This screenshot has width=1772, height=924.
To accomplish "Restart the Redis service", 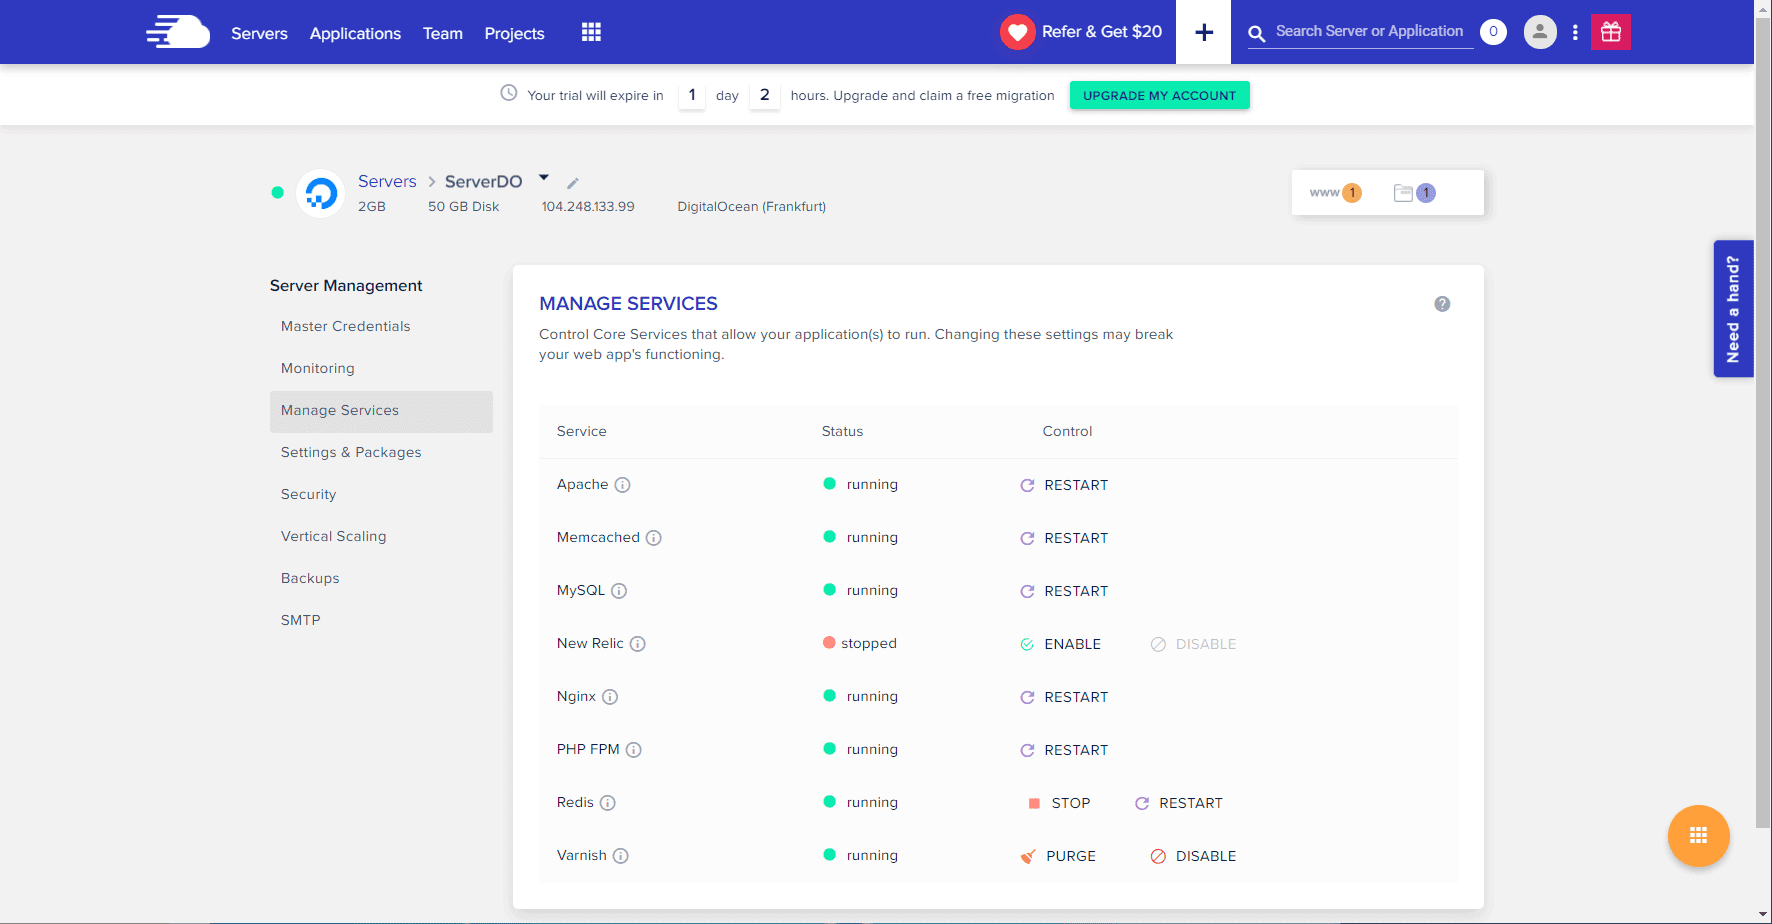I will click(1179, 803).
